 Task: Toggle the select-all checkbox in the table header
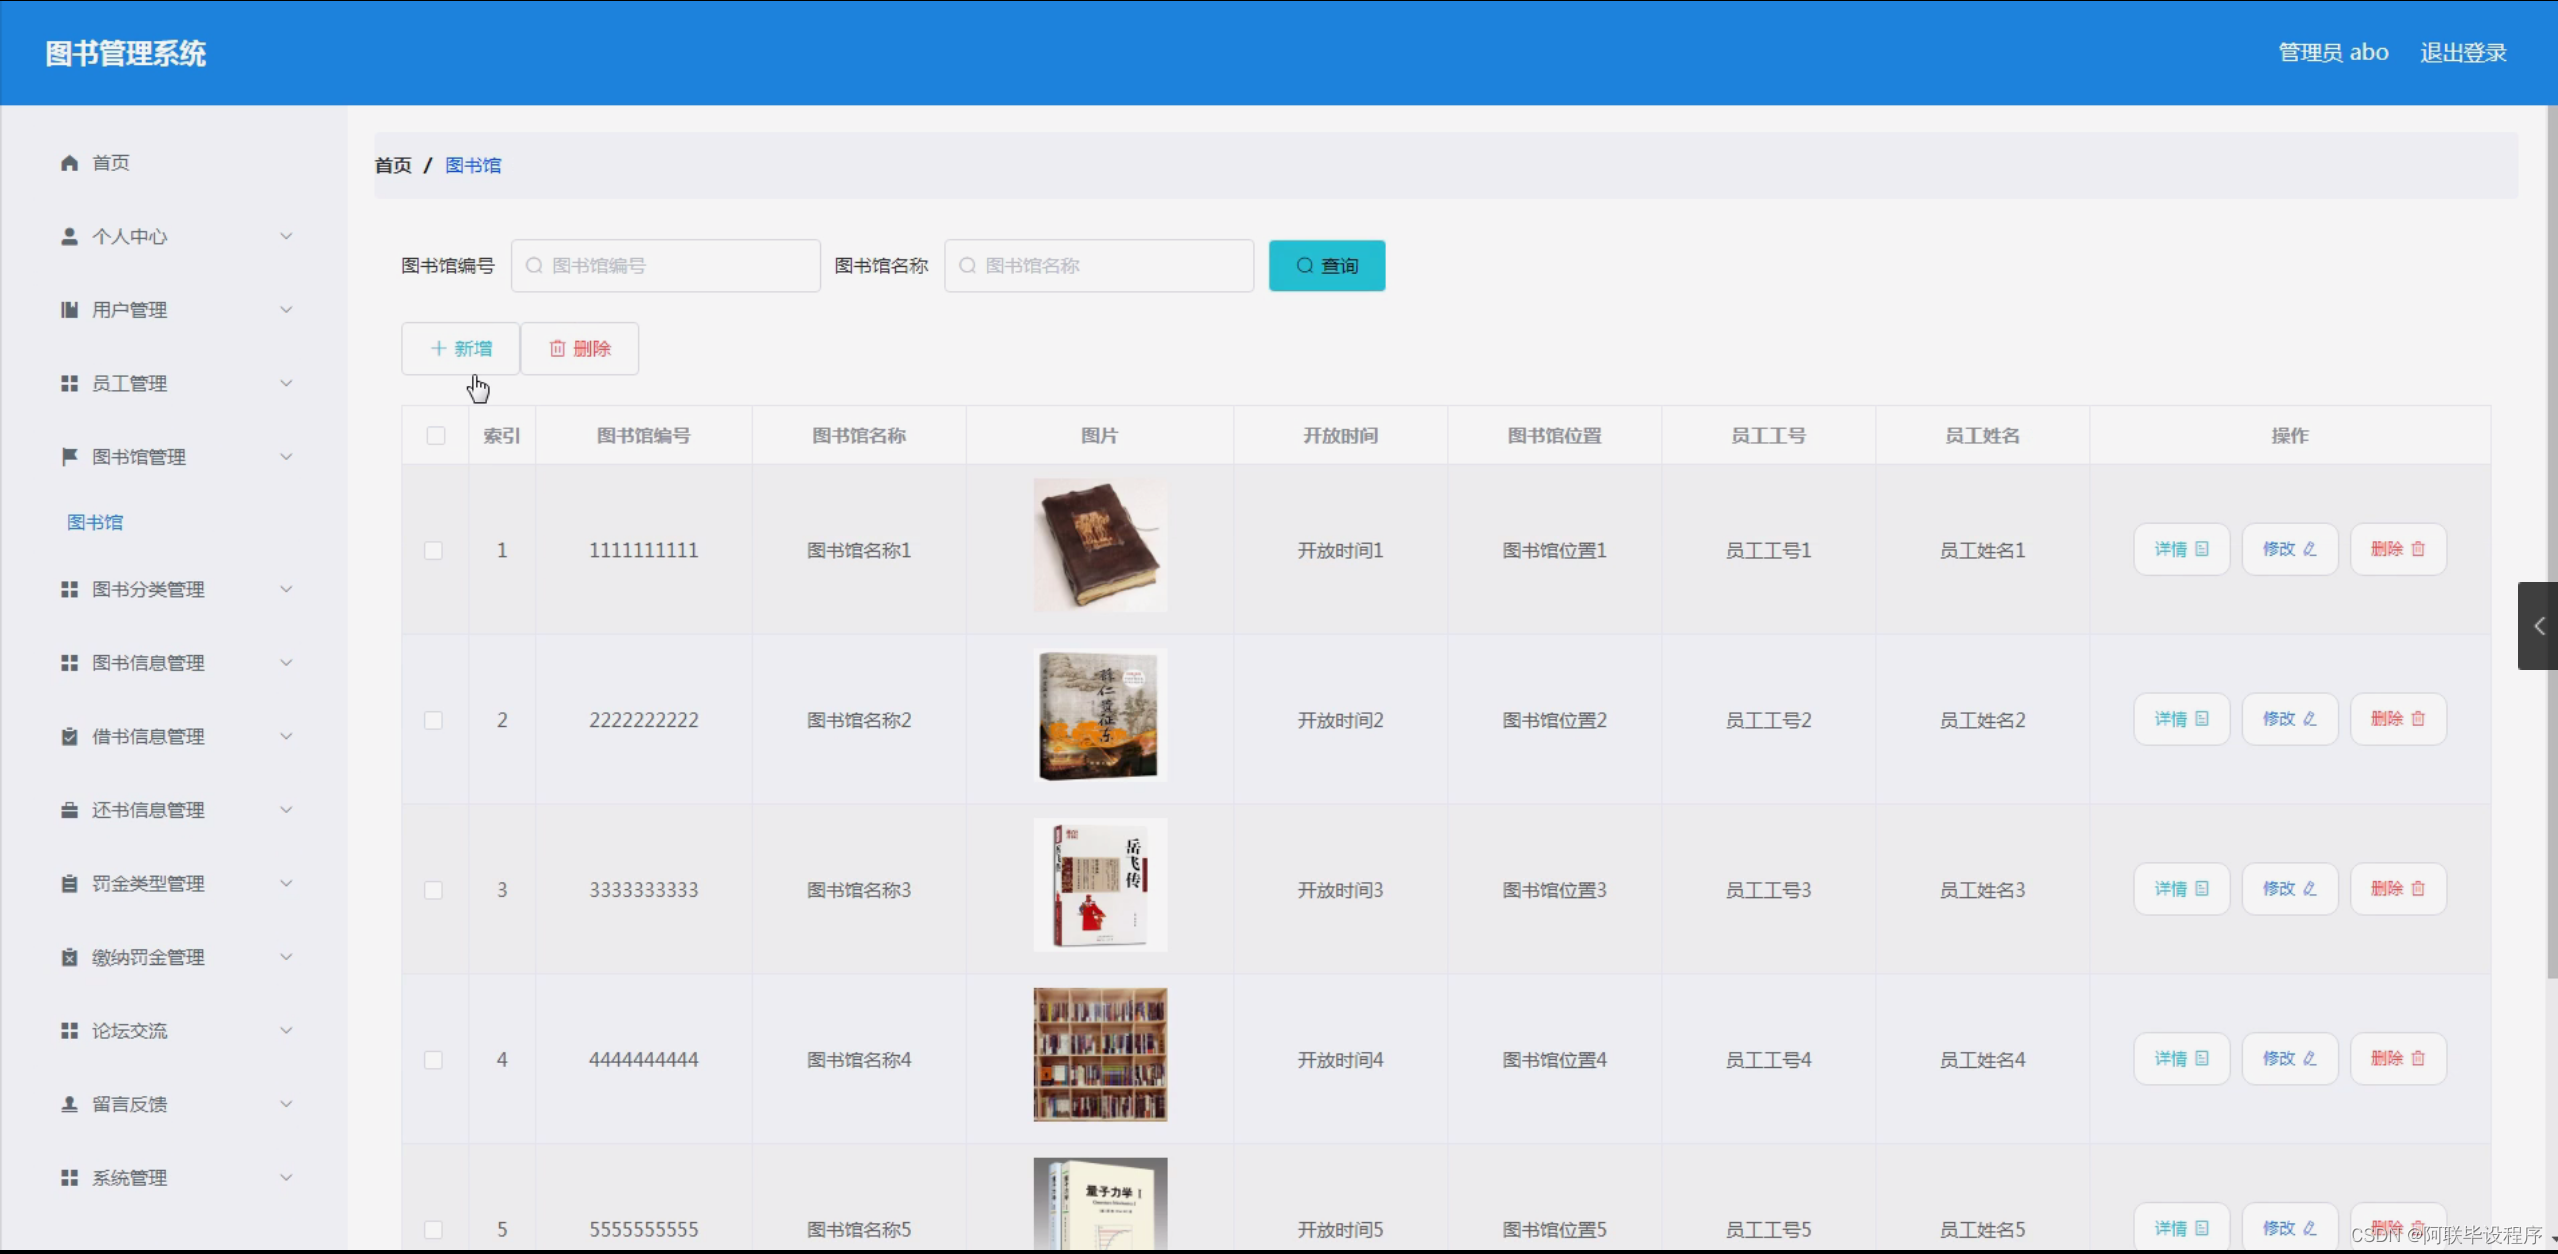point(436,436)
